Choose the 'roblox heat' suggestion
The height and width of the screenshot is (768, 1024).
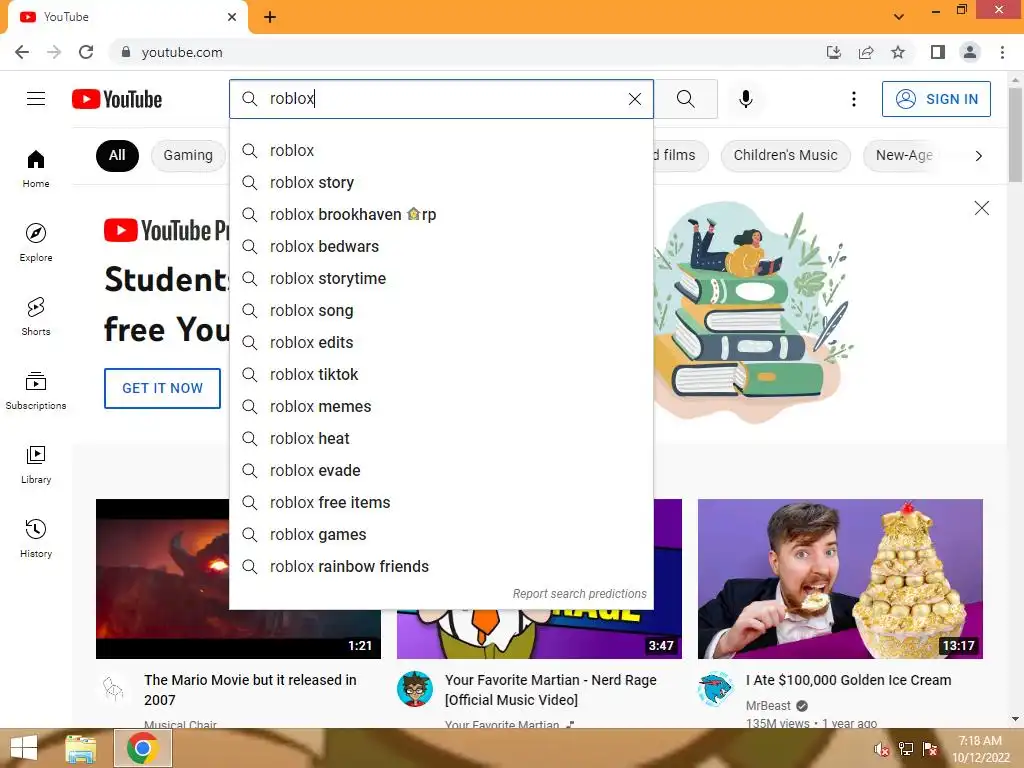click(x=441, y=439)
